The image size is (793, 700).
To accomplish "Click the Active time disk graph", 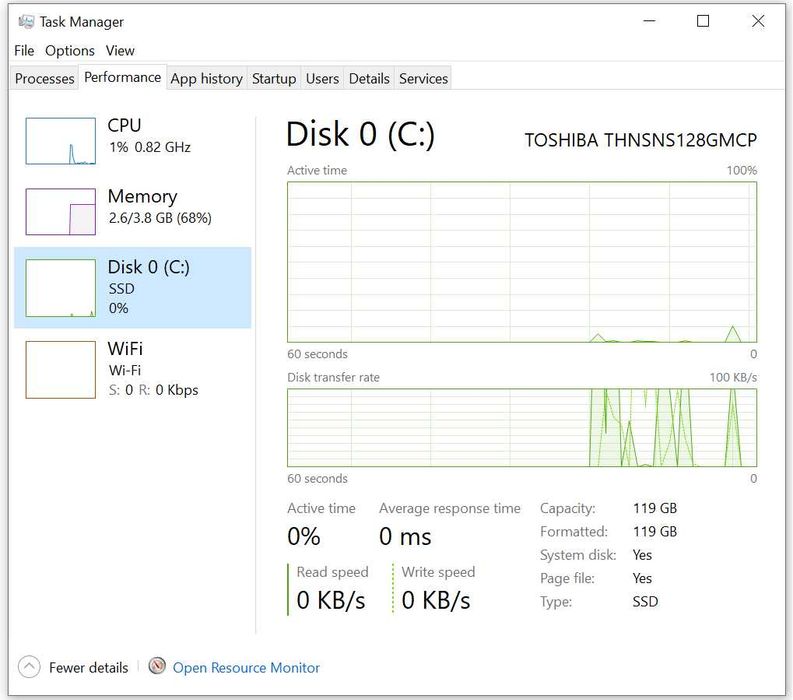I will pyautogui.click(x=522, y=262).
